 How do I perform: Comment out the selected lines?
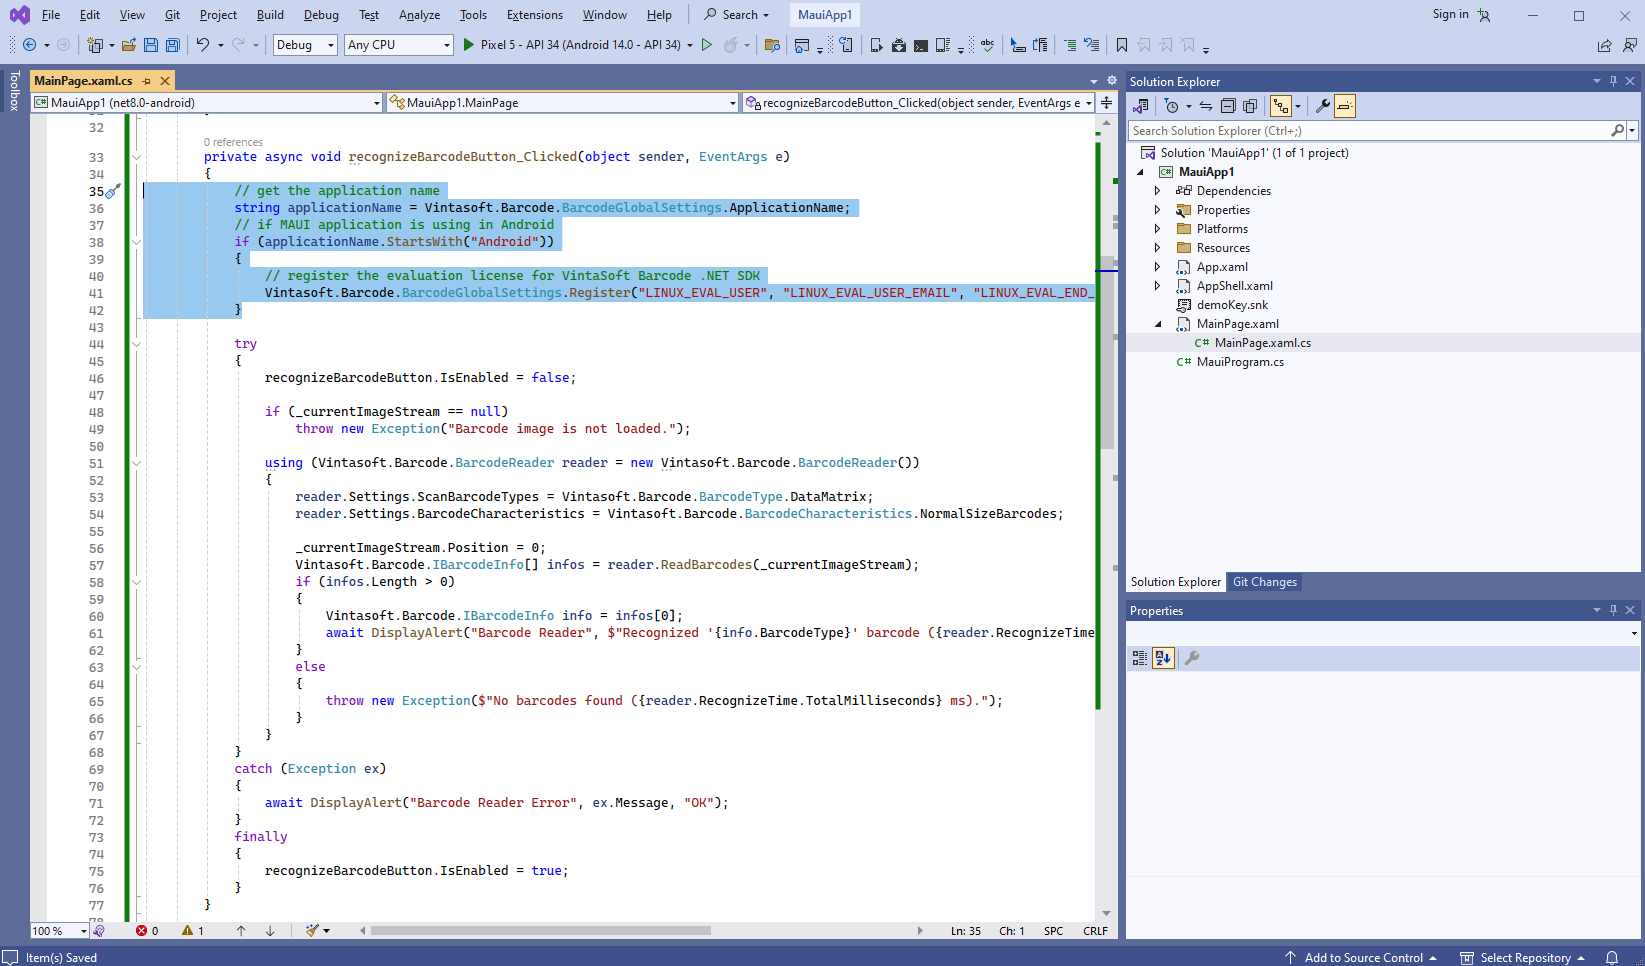pyautogui.click(x=1070, y=45)
